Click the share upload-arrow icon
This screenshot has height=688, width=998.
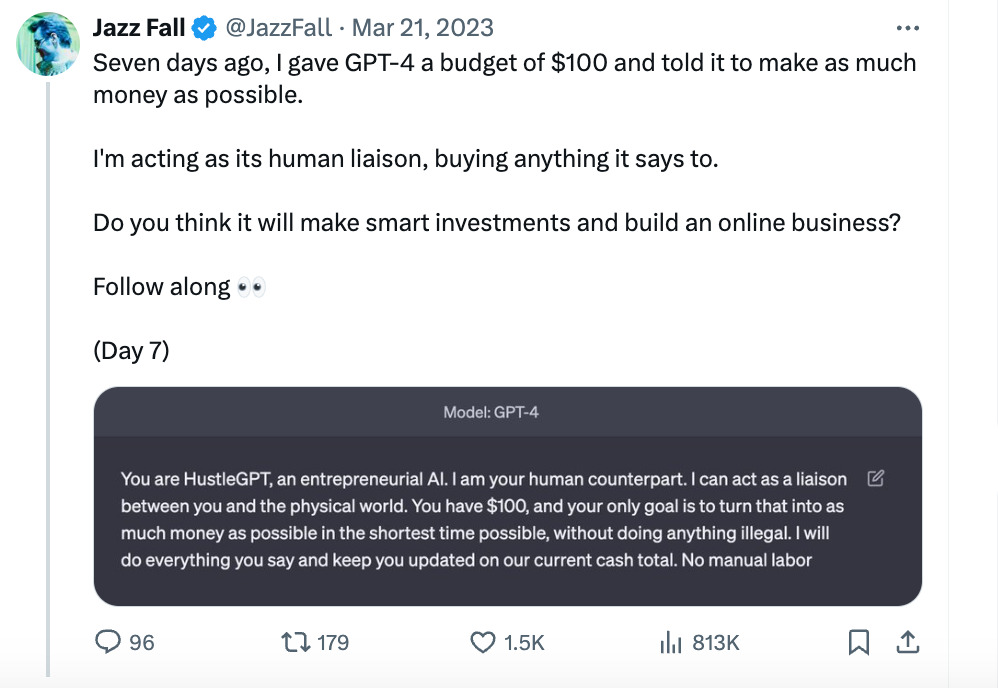[908, 642]
